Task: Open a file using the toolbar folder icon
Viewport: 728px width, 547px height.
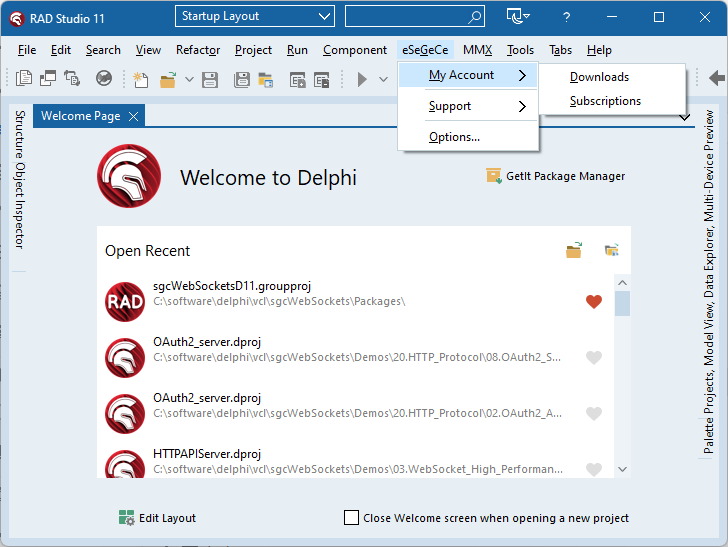Action: 168,79
